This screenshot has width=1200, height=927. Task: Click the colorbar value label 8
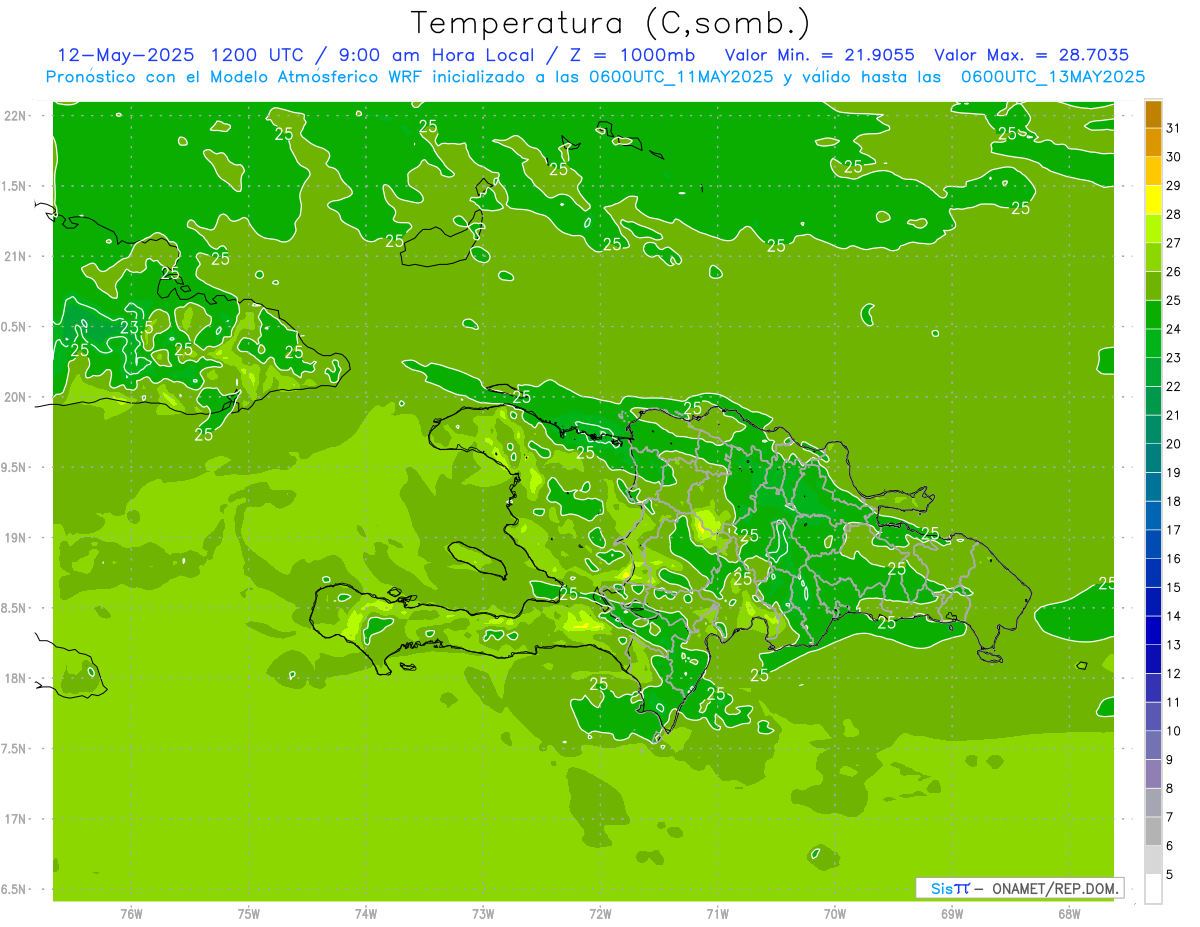pyautogui.click(x=1170, y=788)
